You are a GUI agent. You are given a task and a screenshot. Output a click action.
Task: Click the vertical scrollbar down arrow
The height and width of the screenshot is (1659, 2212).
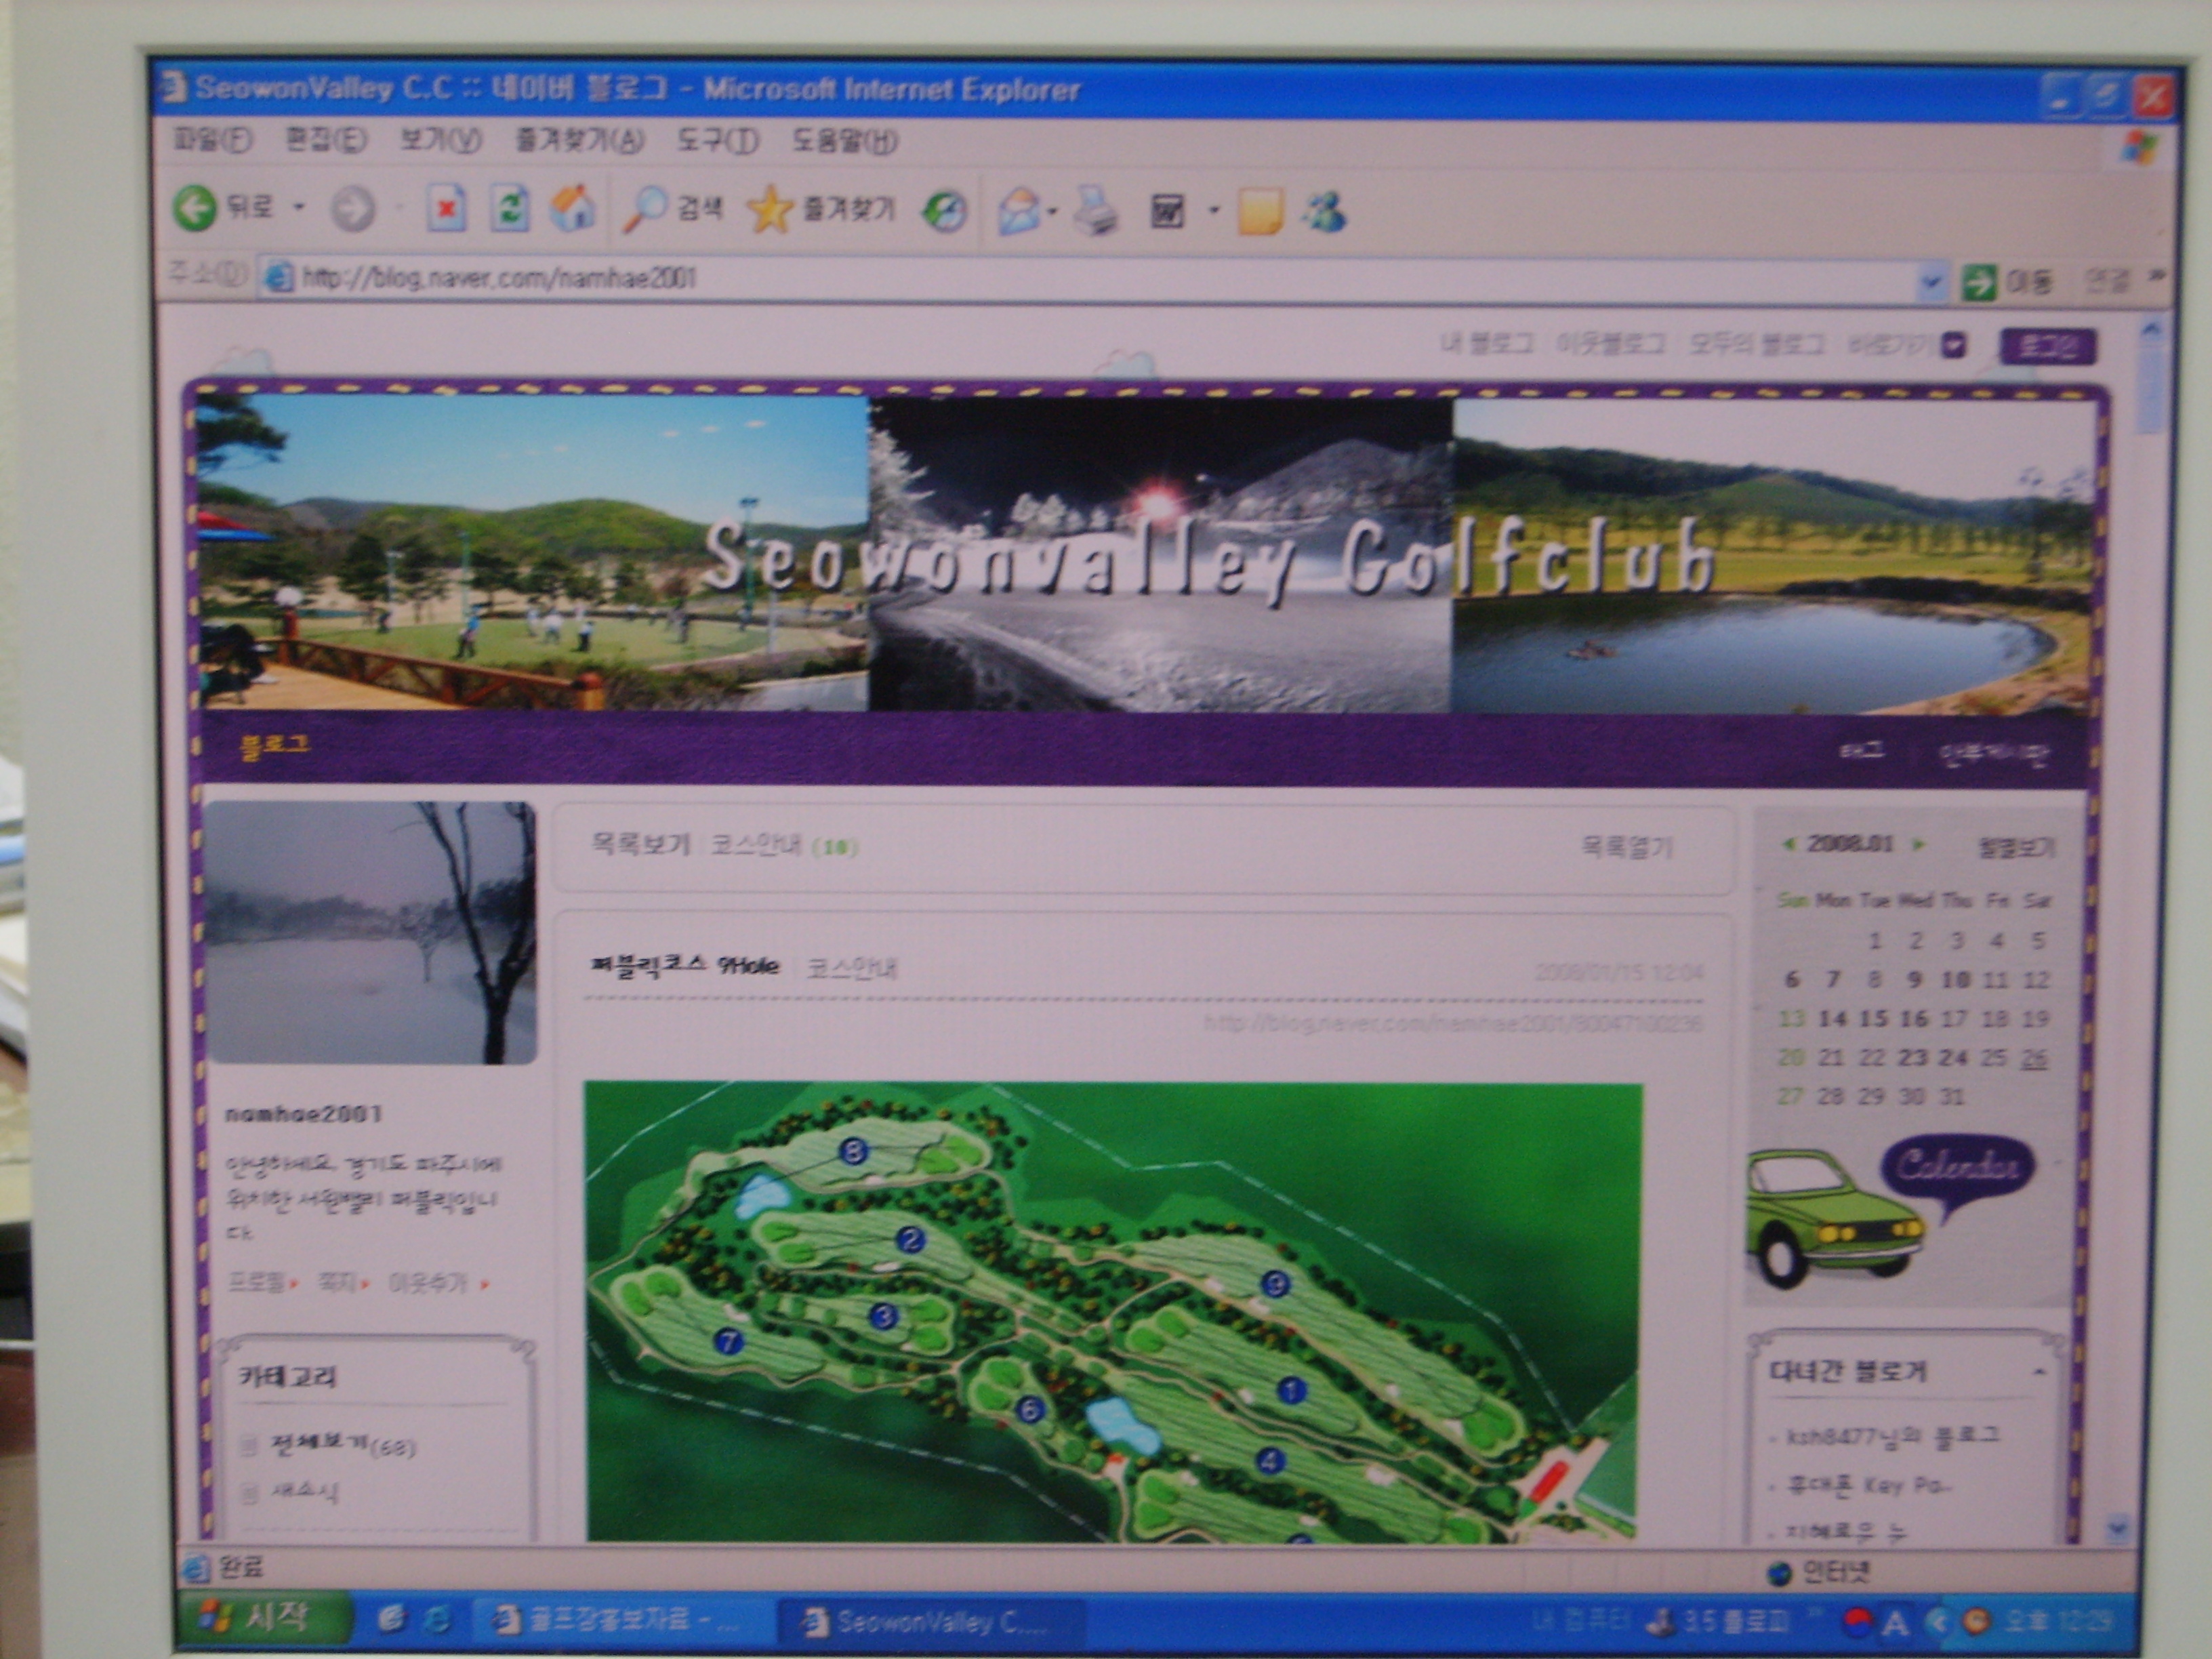pos(2117,1528)
